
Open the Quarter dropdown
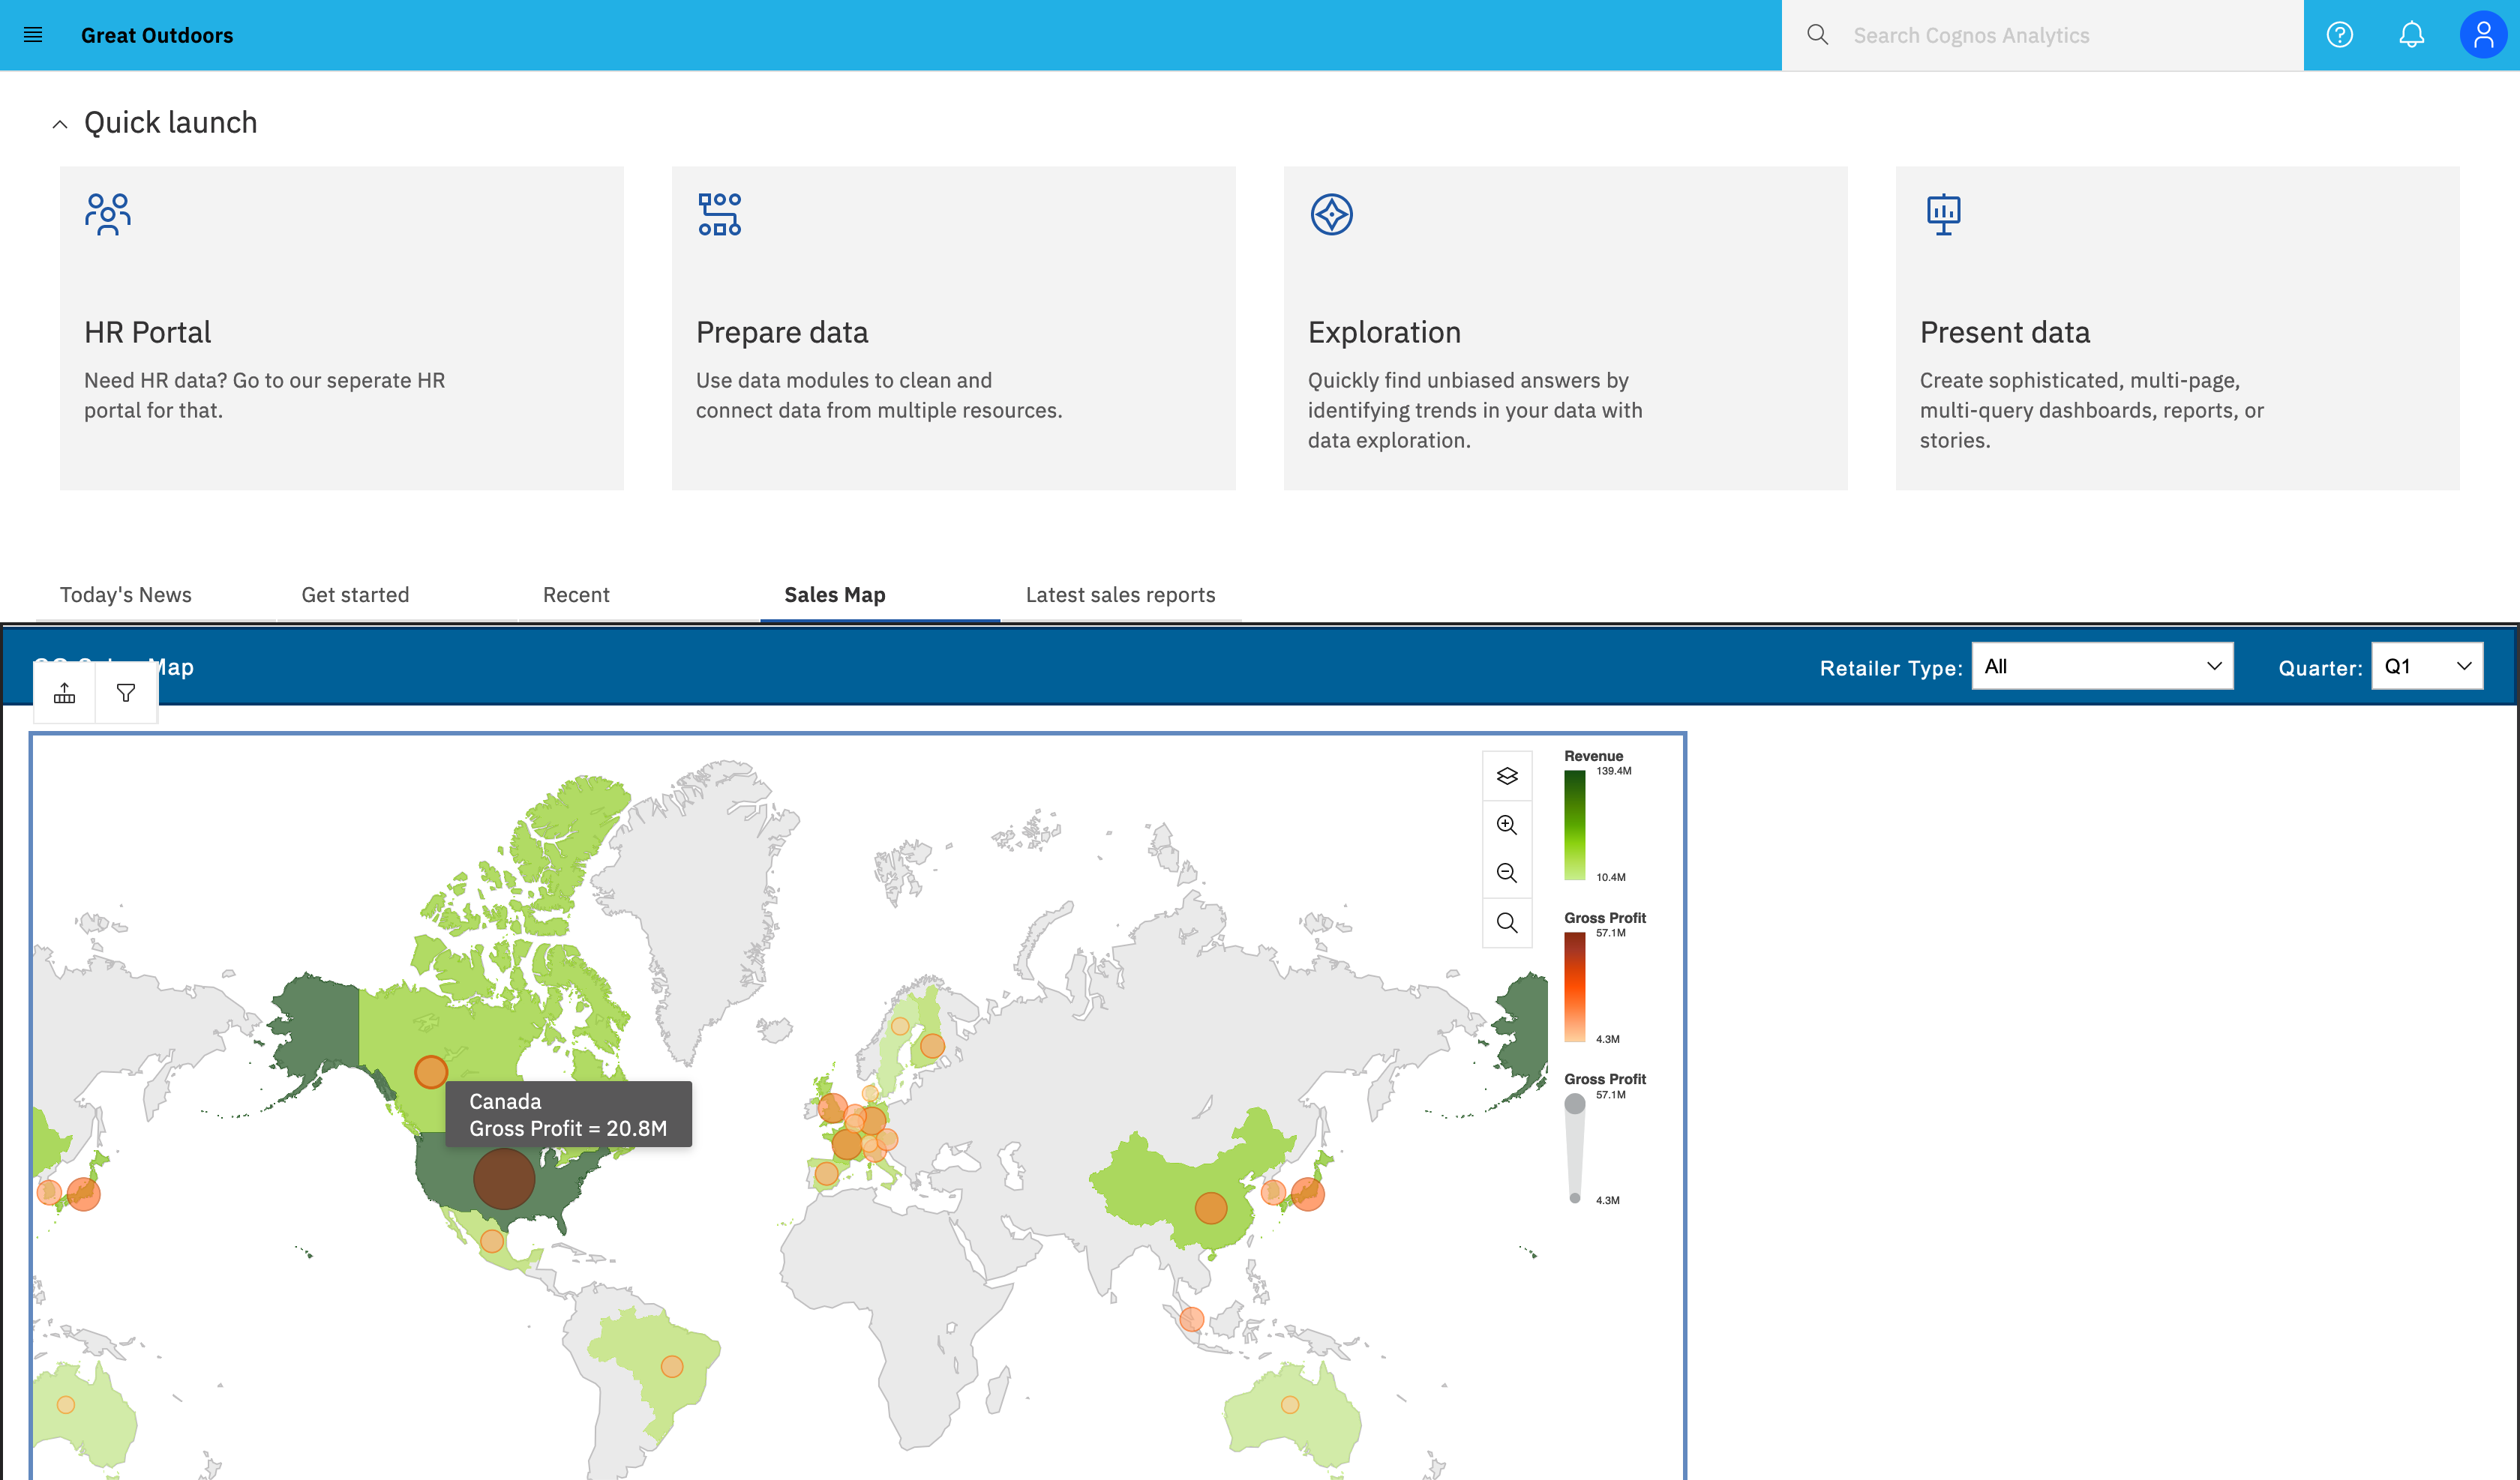pyautogui.click(x=2427, y=665)
